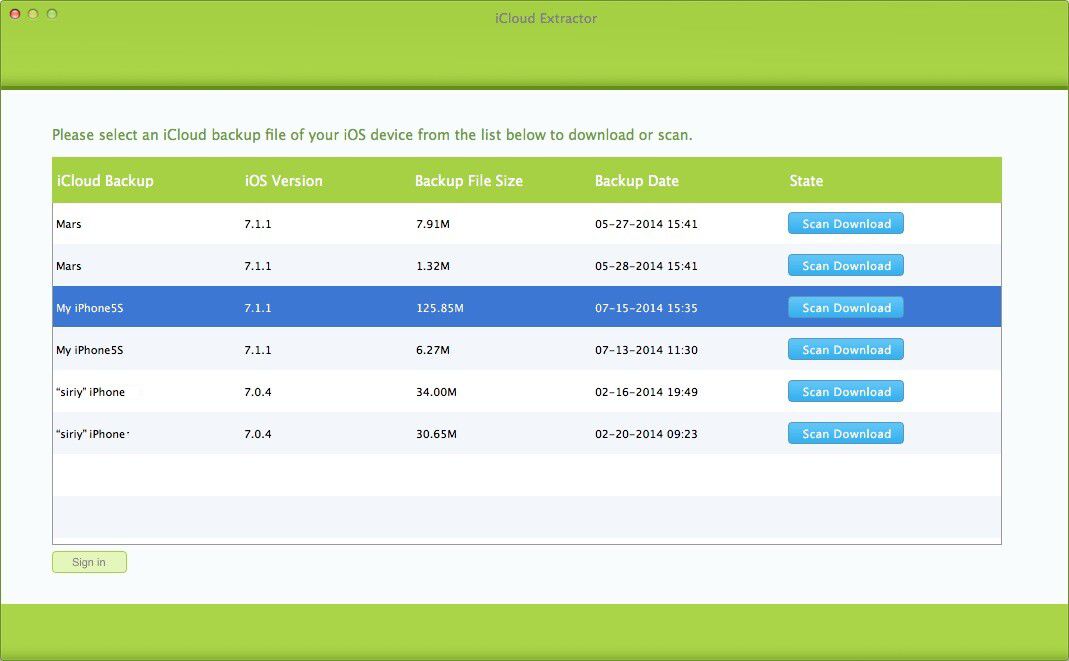Click the 02-16-2014 19:49 backup date

click(646, 392)
